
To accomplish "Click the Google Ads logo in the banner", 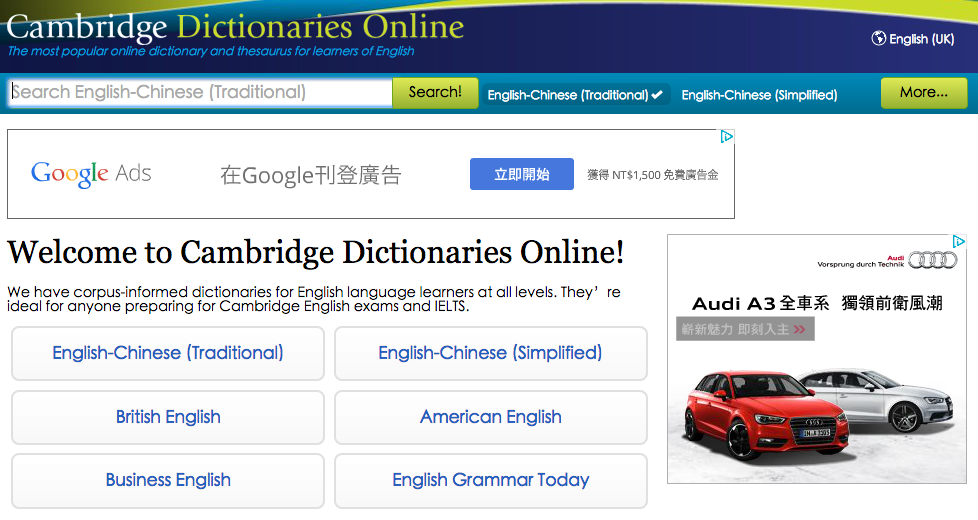I will coord(91,173).
